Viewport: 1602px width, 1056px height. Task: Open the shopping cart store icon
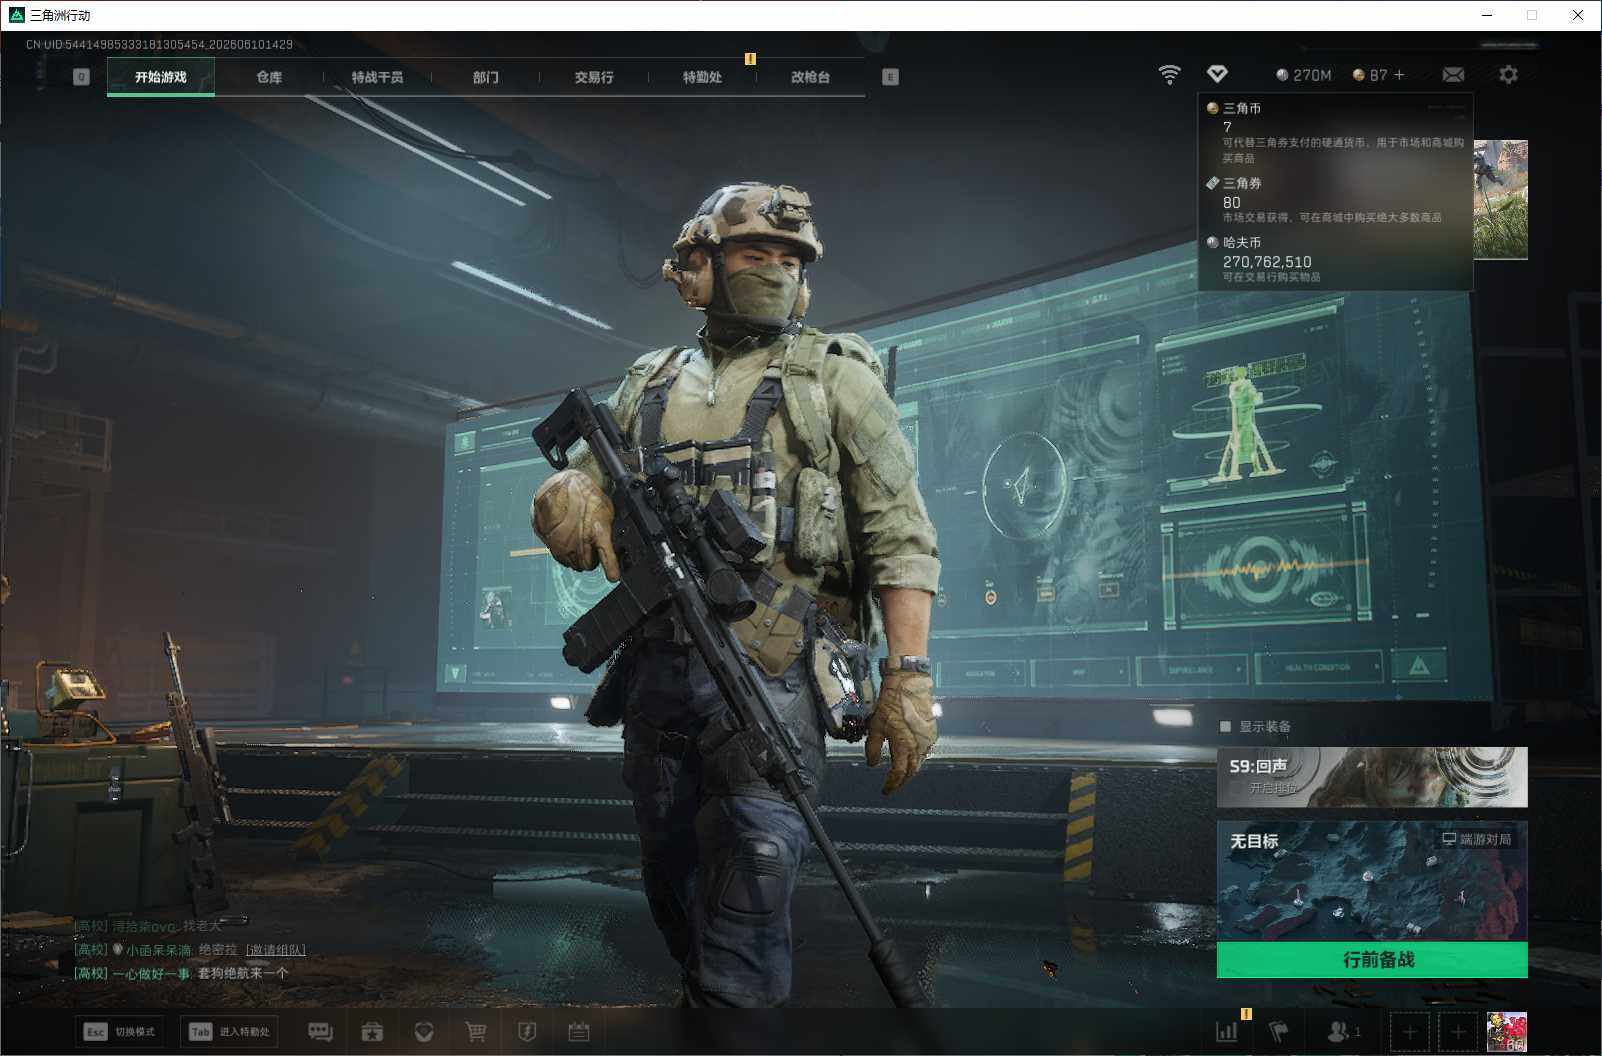tap(476, 1032)
